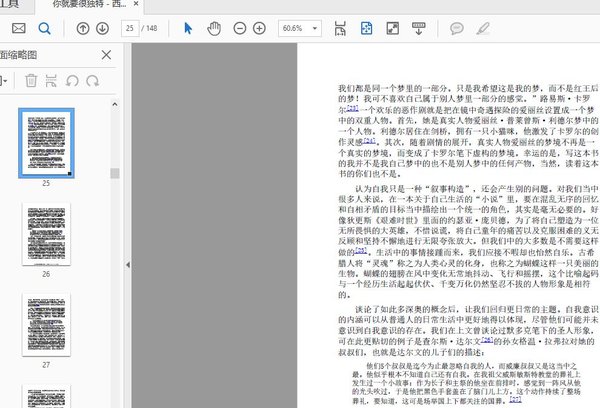Activate the hand pan tool
This screenshot has height=408, width=600.
[213, 29]
